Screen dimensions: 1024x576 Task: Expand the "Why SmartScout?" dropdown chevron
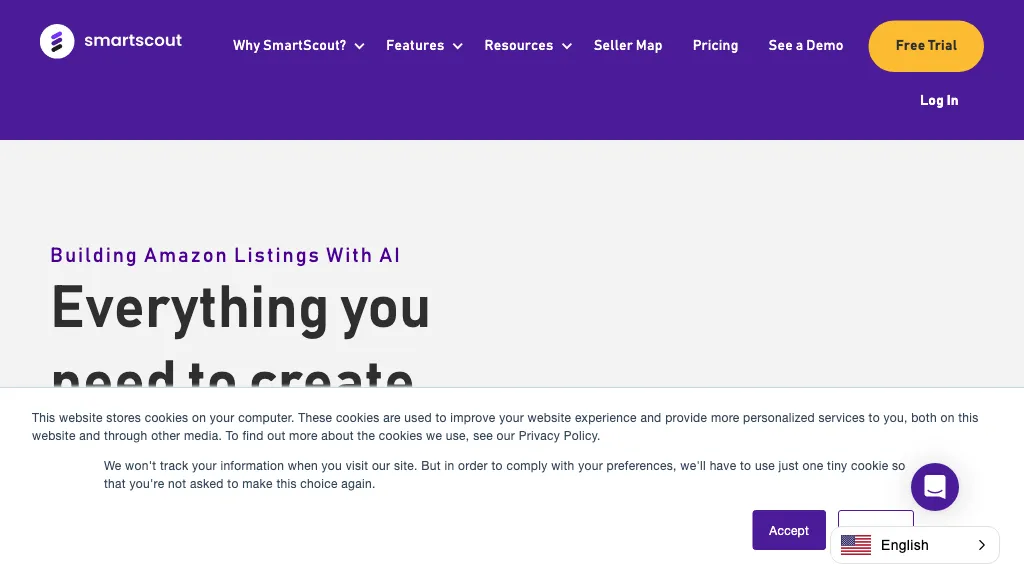(x=359, y=46)
